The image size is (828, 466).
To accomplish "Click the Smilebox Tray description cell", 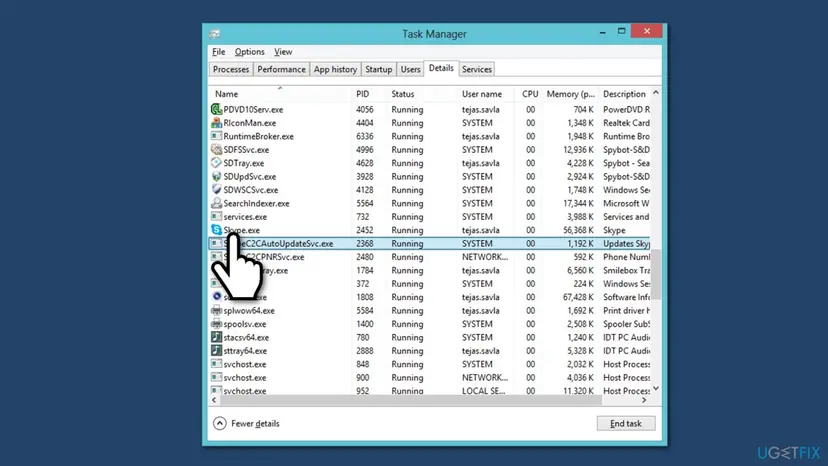I will [626, 271].
